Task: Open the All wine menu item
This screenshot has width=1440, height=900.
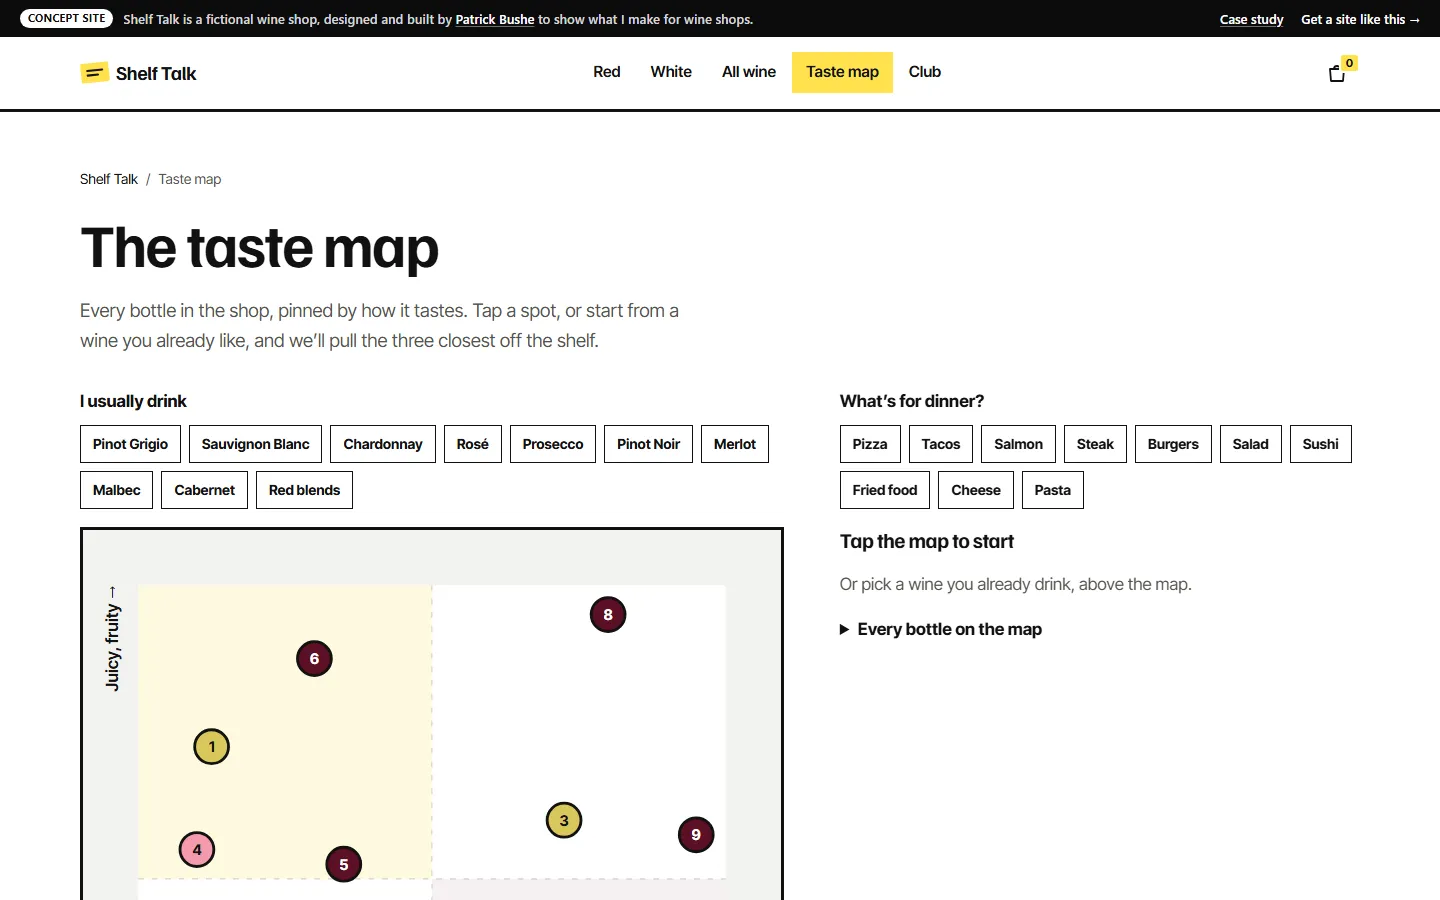Action: click(749, 72)
